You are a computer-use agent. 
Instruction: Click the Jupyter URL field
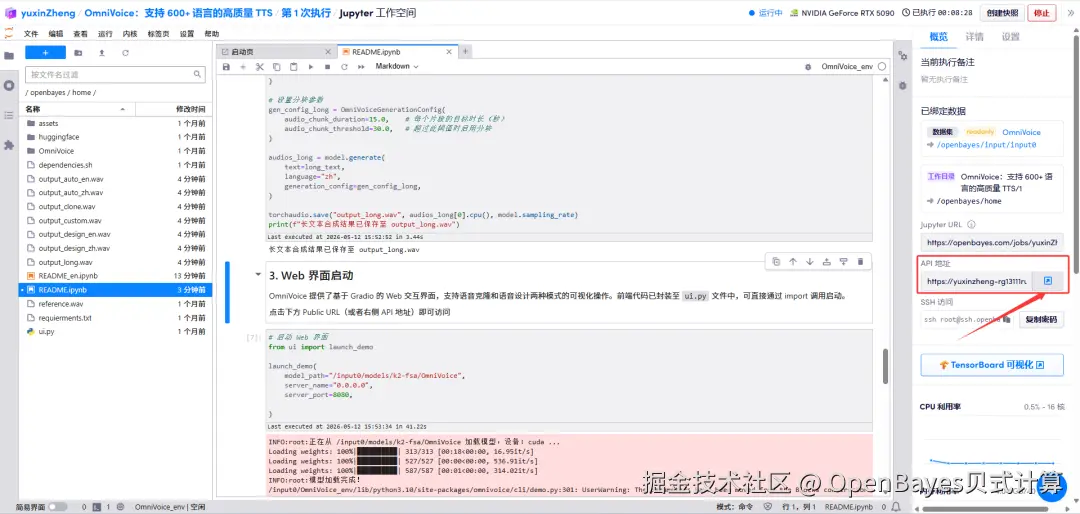point(992,243)
